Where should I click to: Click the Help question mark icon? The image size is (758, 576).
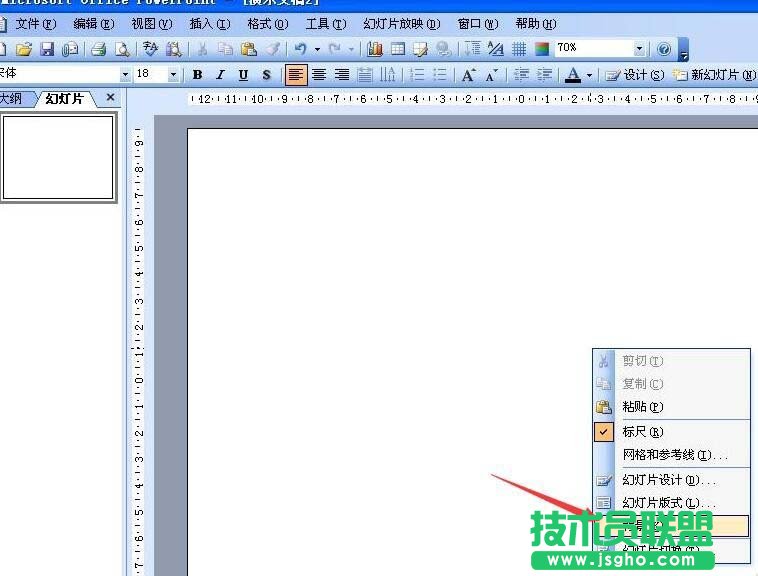pyautogui.click(x=664, y=49)
